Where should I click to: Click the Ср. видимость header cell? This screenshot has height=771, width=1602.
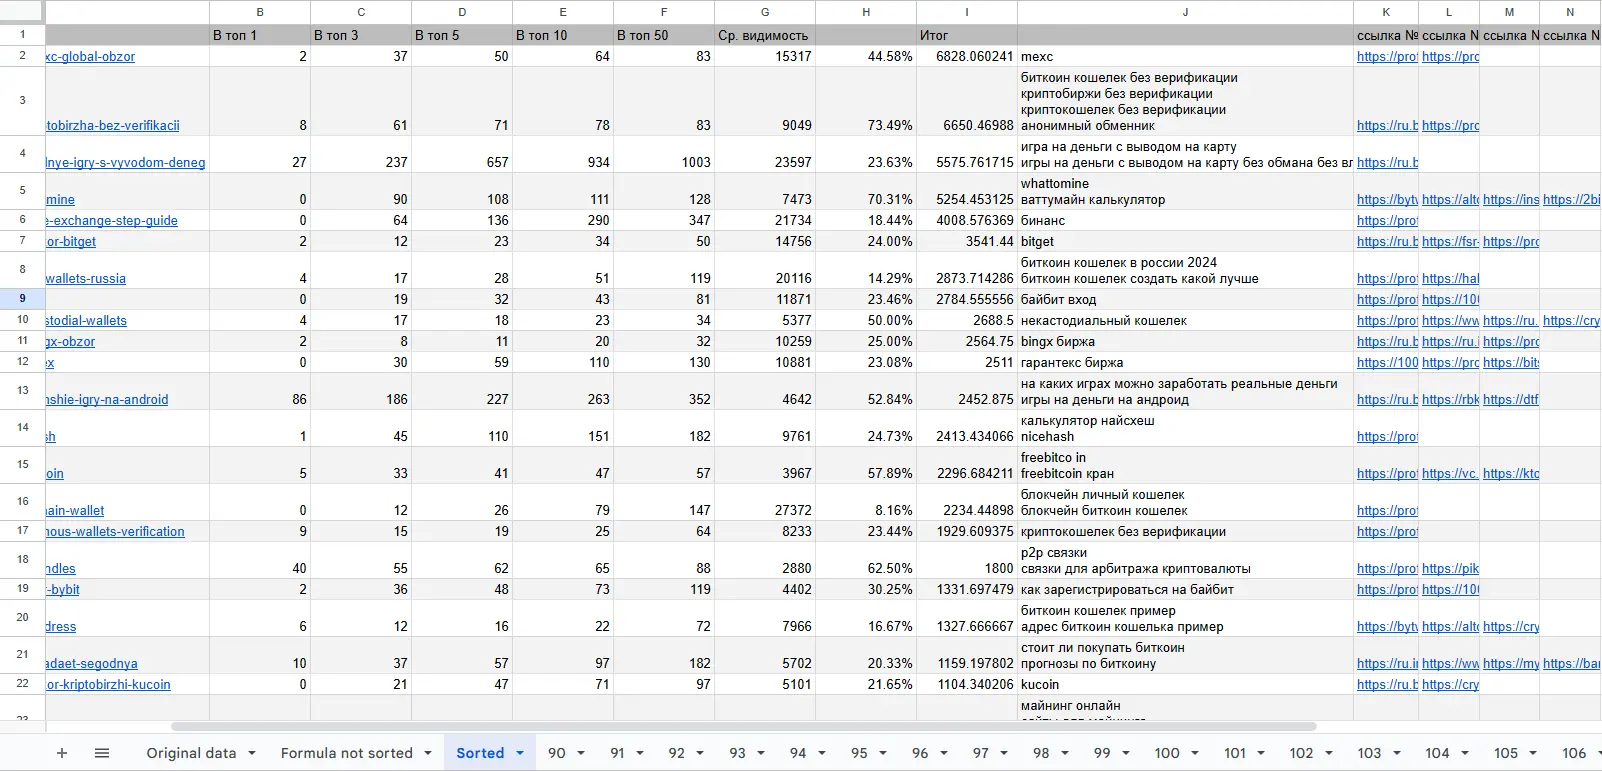tap(764, 35)
